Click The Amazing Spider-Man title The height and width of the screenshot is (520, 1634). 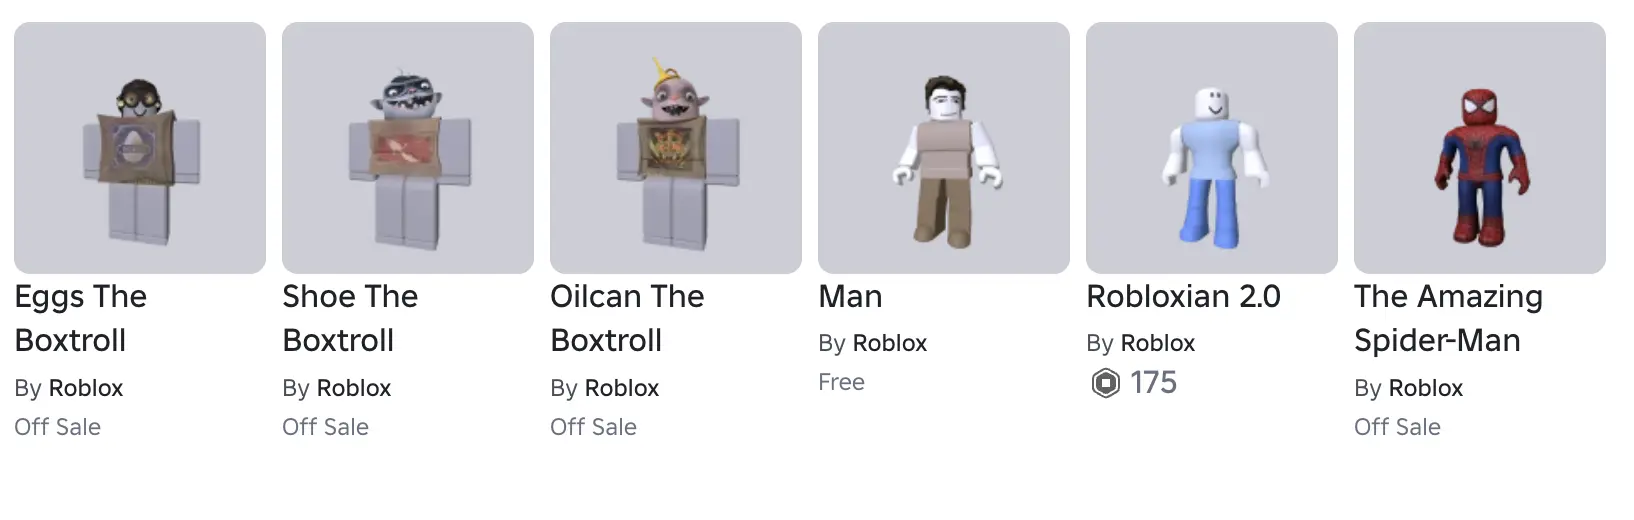pyautogui.click(x=1449, y=318)
